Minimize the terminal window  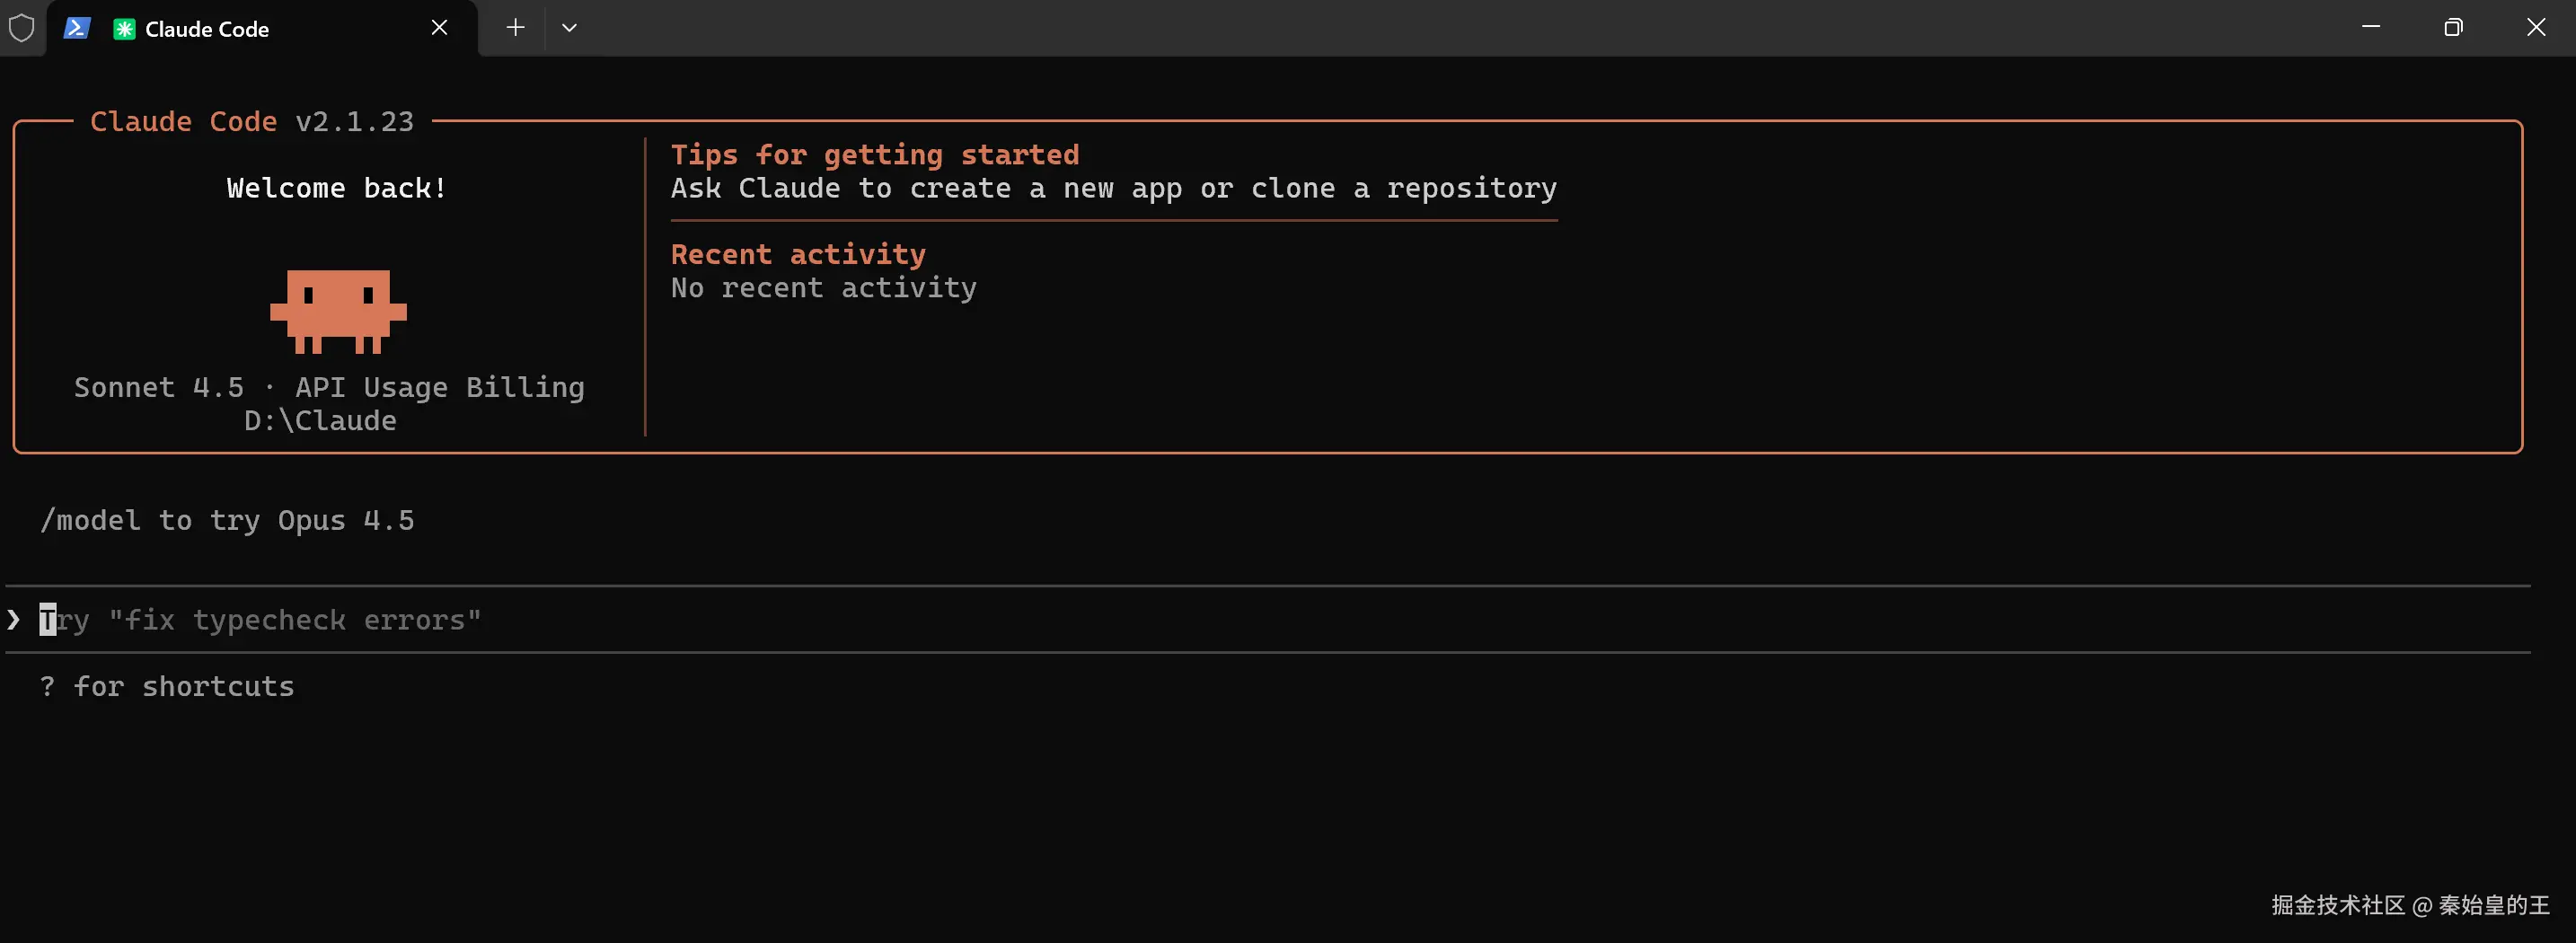pos(2370,28)
